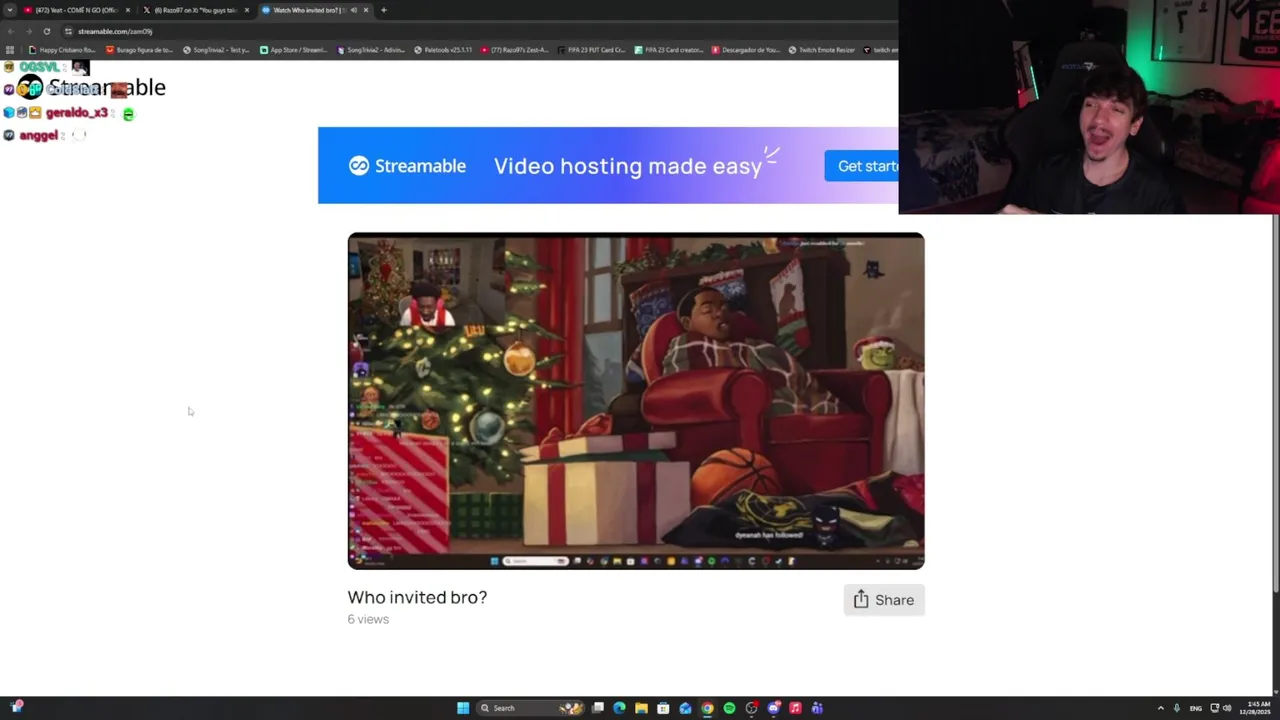1280x720 pixels.
Task: Open Microsoft Store from taskbar
Action: [x=663, y=708]
